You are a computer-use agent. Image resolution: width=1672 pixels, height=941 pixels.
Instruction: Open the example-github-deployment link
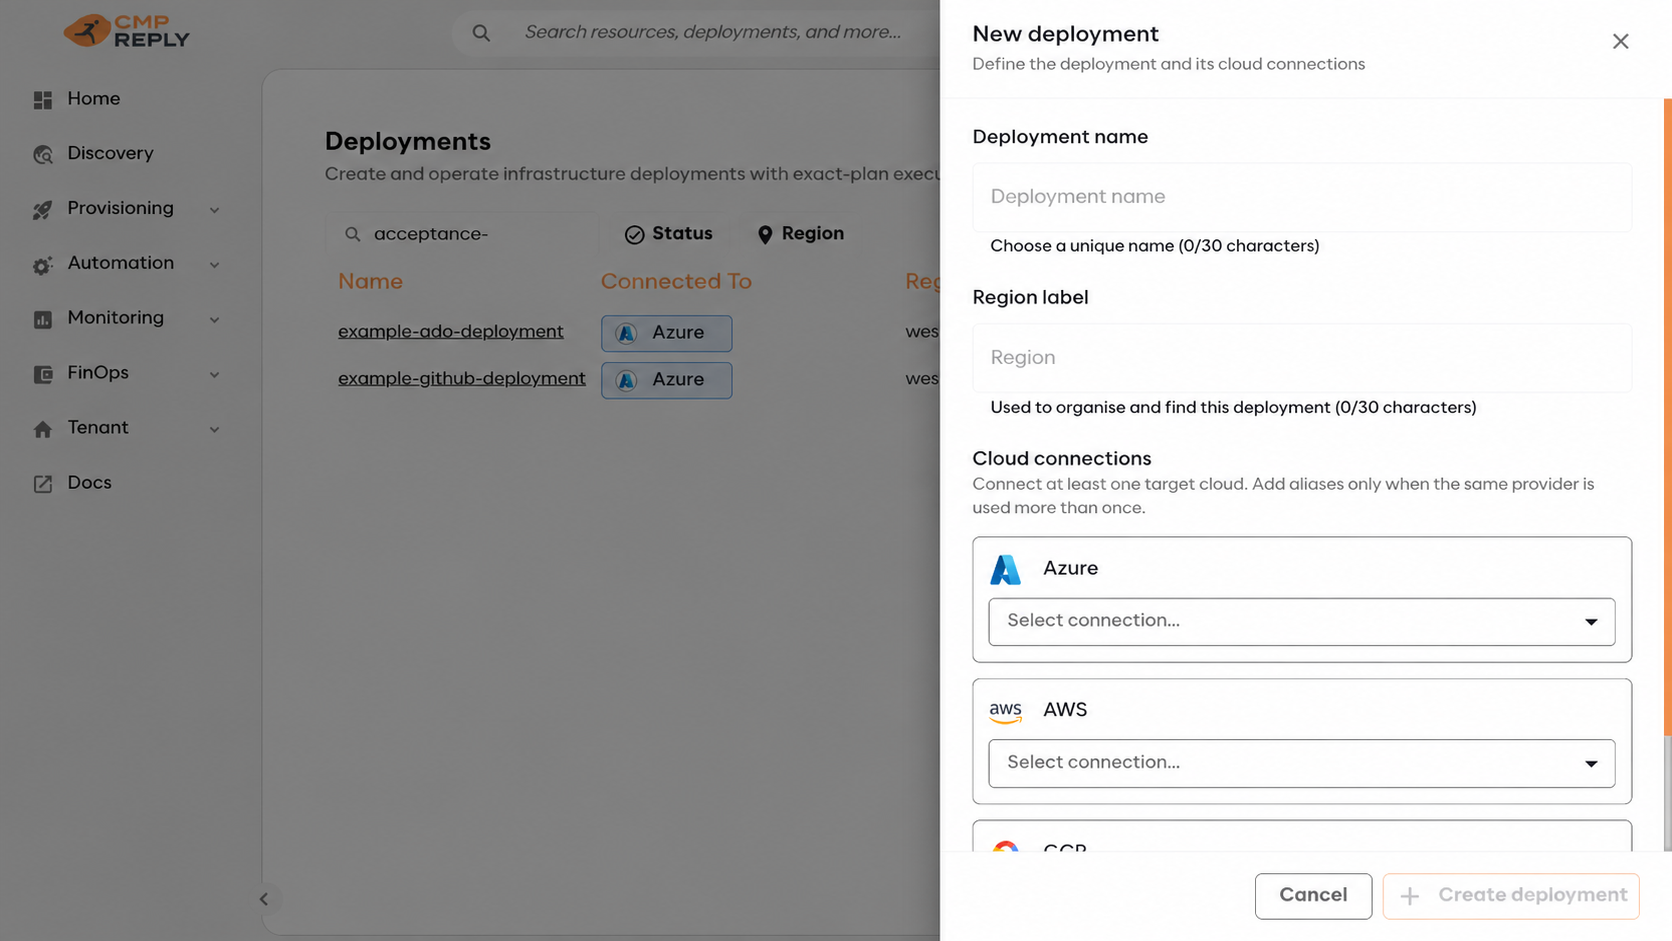pos(461,379)
